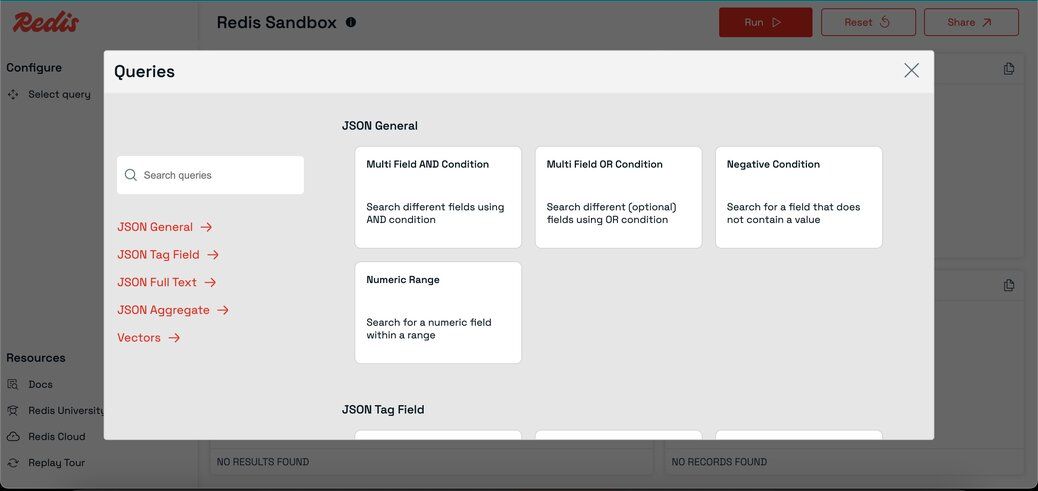This screenshot has height=491, width=1038.
Task: Click the Redis Sandbox title
Action: (x=277, y=22)
